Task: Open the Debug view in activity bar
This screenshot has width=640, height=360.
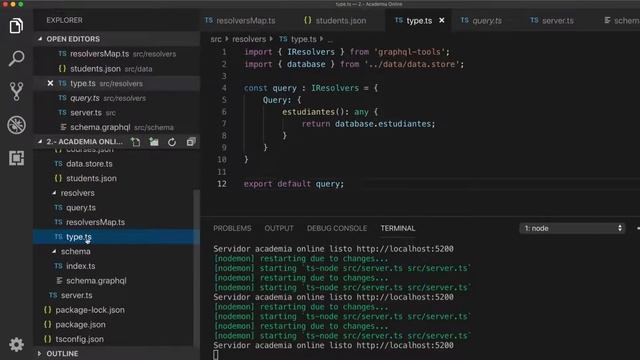Action: click(16, 125)
